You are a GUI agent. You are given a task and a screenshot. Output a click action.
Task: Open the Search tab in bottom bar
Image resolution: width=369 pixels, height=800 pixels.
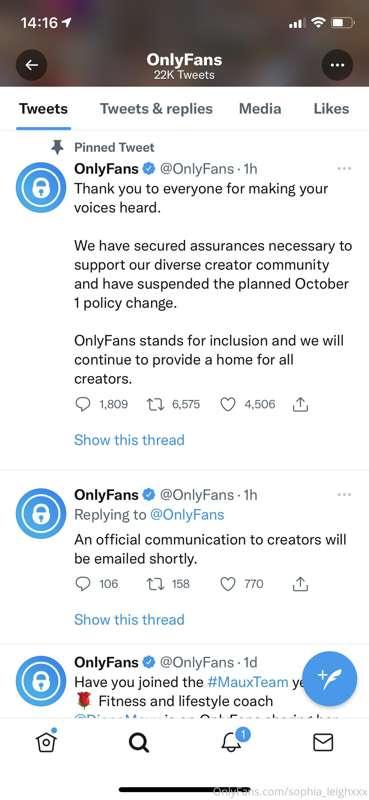[138, 742]
